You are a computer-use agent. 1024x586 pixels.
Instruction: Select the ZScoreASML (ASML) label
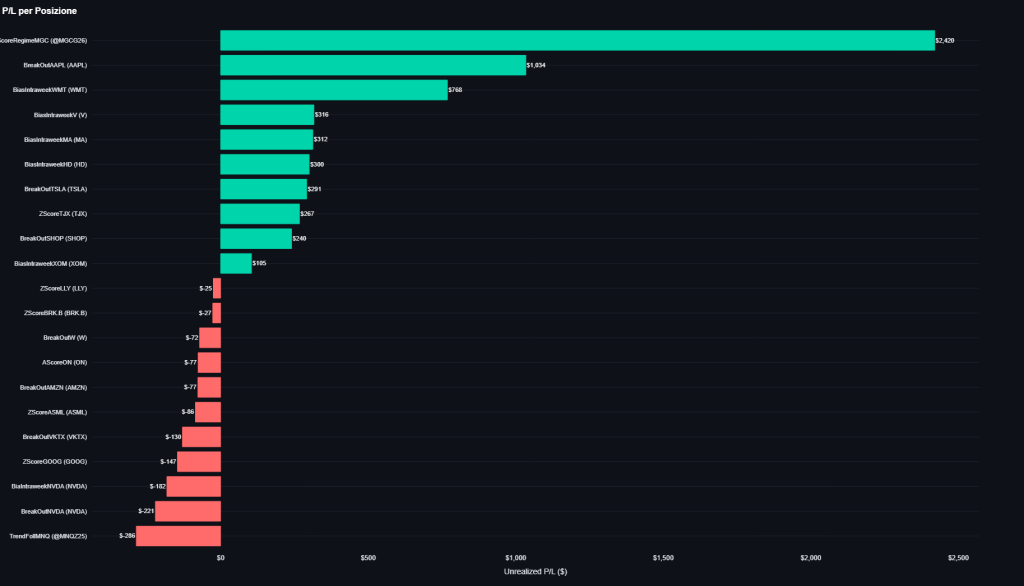click(55, 411)
